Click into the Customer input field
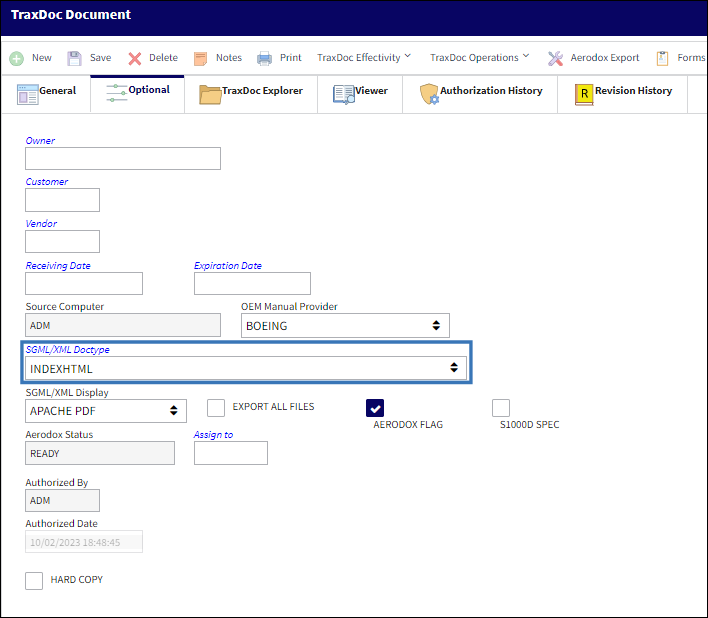The width and height of the screenshot is (708, 618). pos(62,200)
